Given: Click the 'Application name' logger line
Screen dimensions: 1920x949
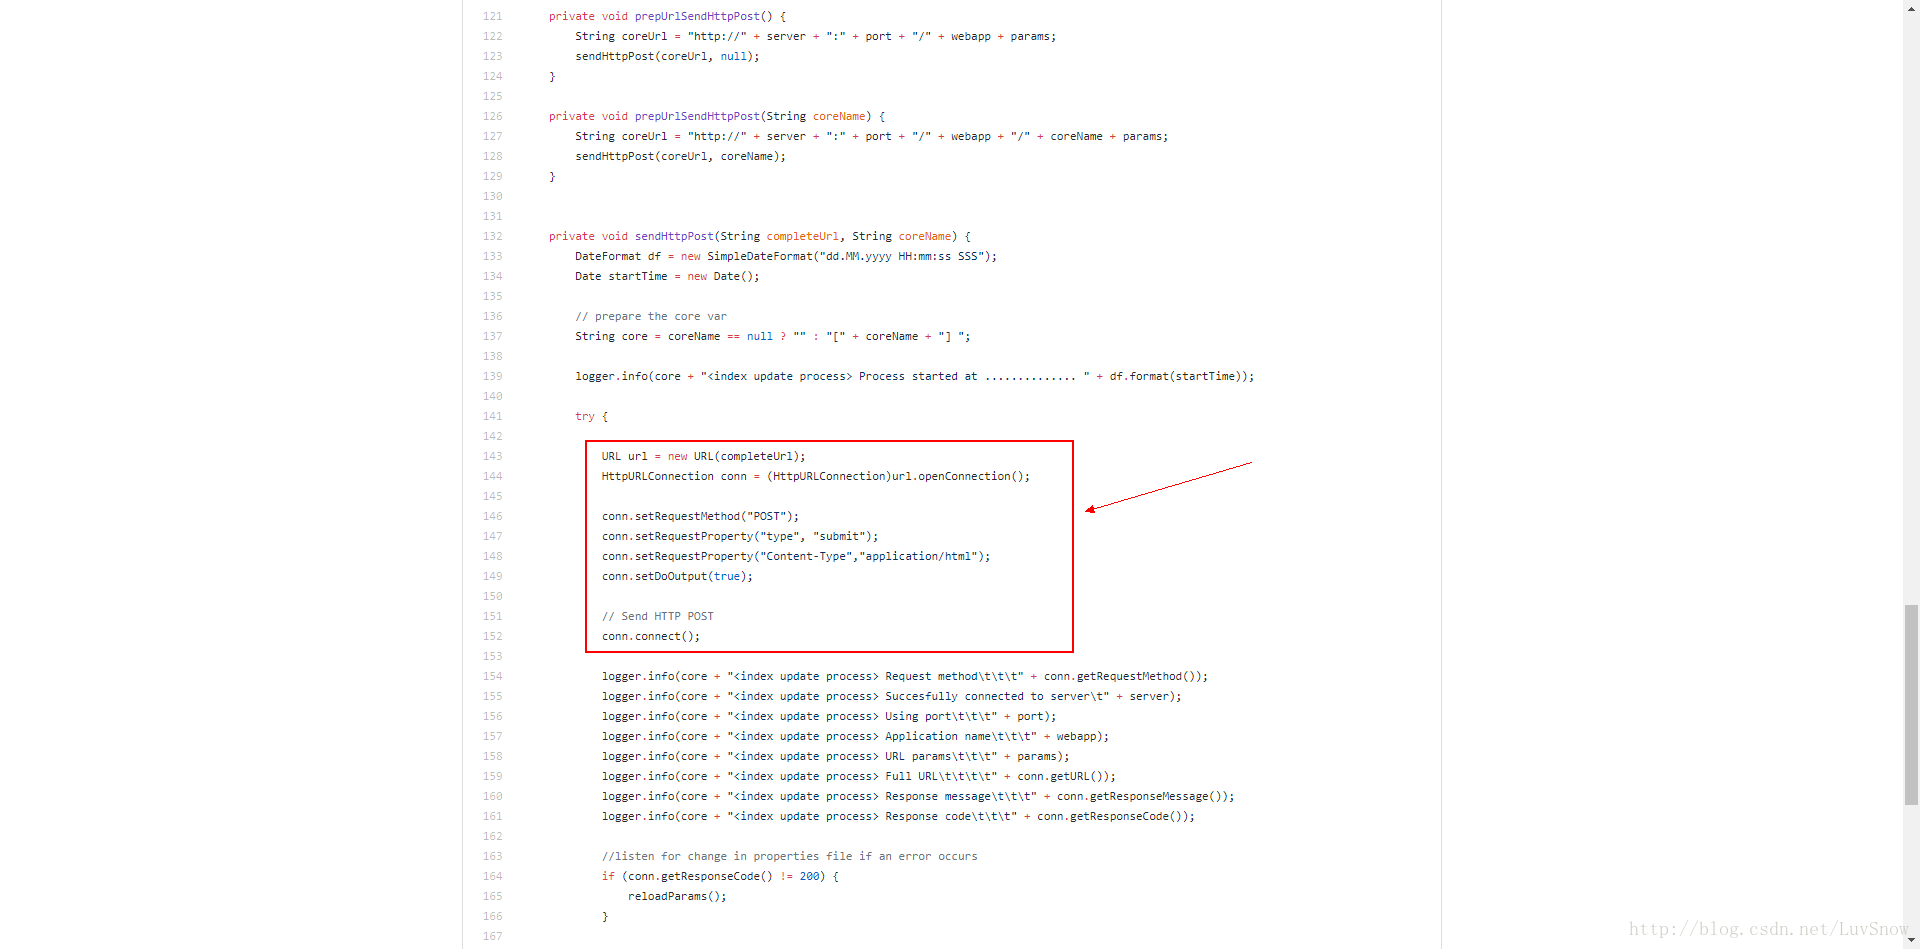Looking at the screenshot, I should click(855, 736).
